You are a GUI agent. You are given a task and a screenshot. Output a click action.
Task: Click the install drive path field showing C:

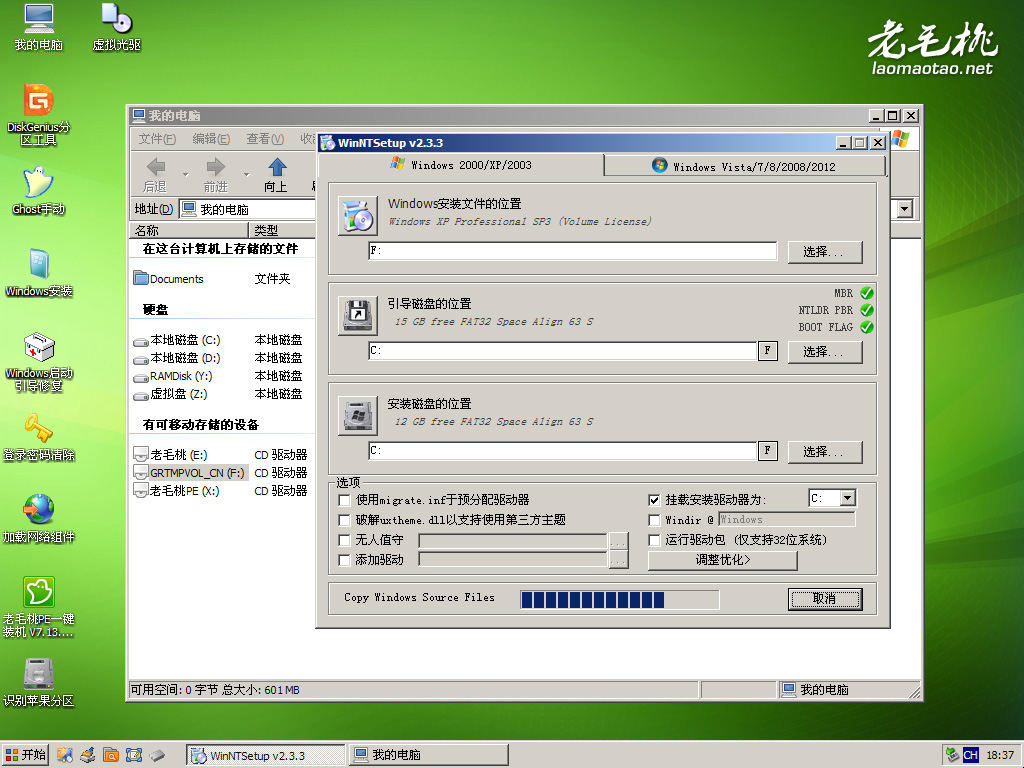[x=562, y=451]
